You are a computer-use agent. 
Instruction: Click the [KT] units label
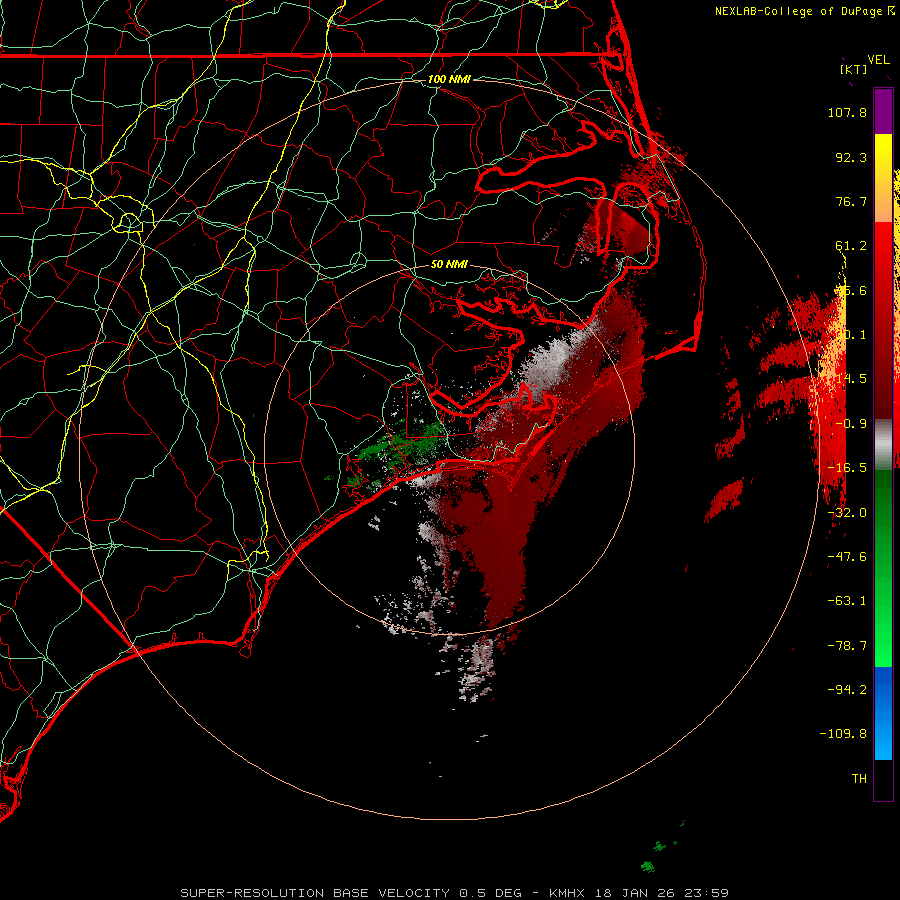854,69
